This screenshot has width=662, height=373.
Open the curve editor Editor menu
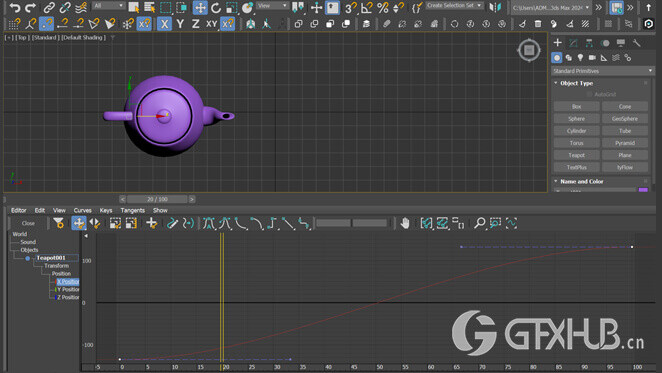coord(19,210)
